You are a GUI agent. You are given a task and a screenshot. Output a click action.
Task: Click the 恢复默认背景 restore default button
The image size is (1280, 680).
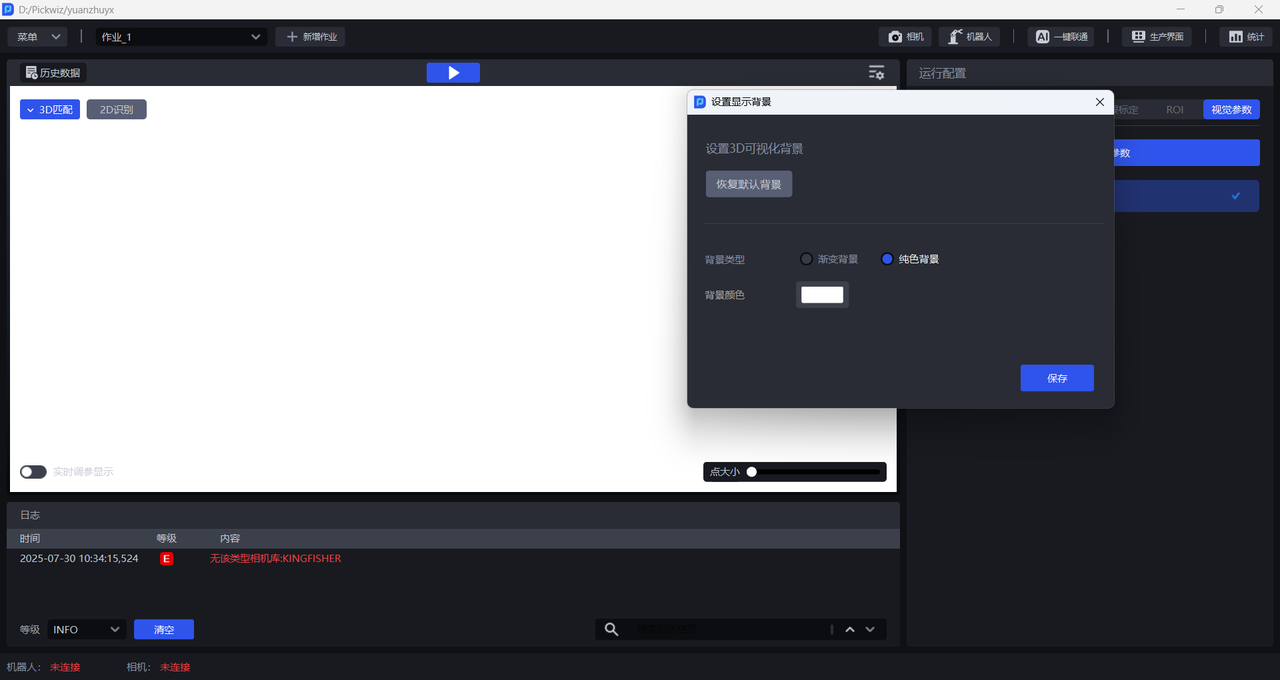pos(748,184)
